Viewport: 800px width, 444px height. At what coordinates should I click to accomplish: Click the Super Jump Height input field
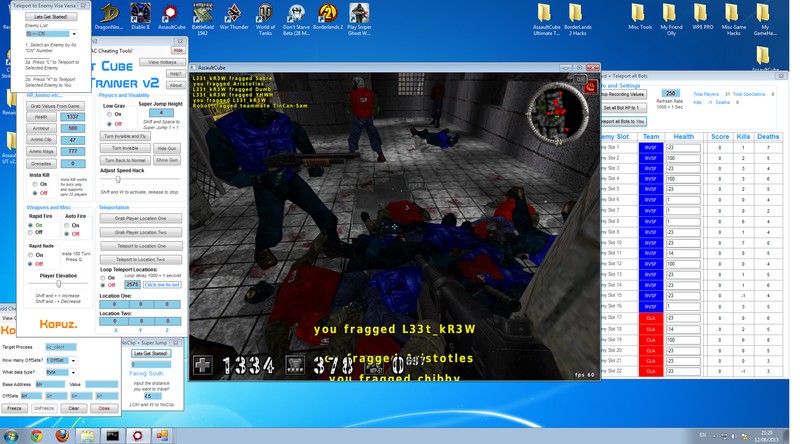pos(161,113)
